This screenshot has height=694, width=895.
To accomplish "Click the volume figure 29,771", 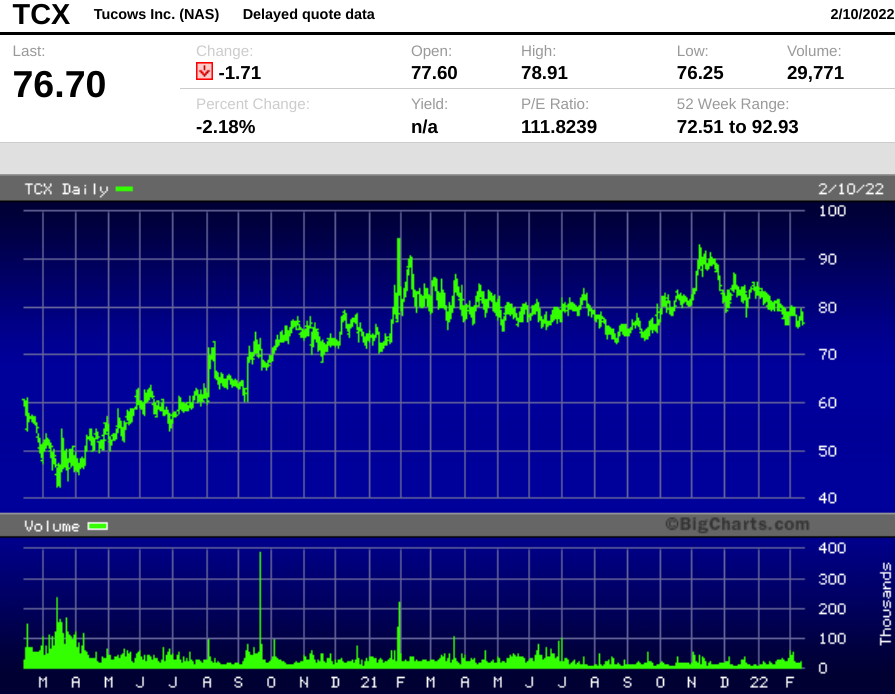I will pyautogui.click(x=816, y=72).
